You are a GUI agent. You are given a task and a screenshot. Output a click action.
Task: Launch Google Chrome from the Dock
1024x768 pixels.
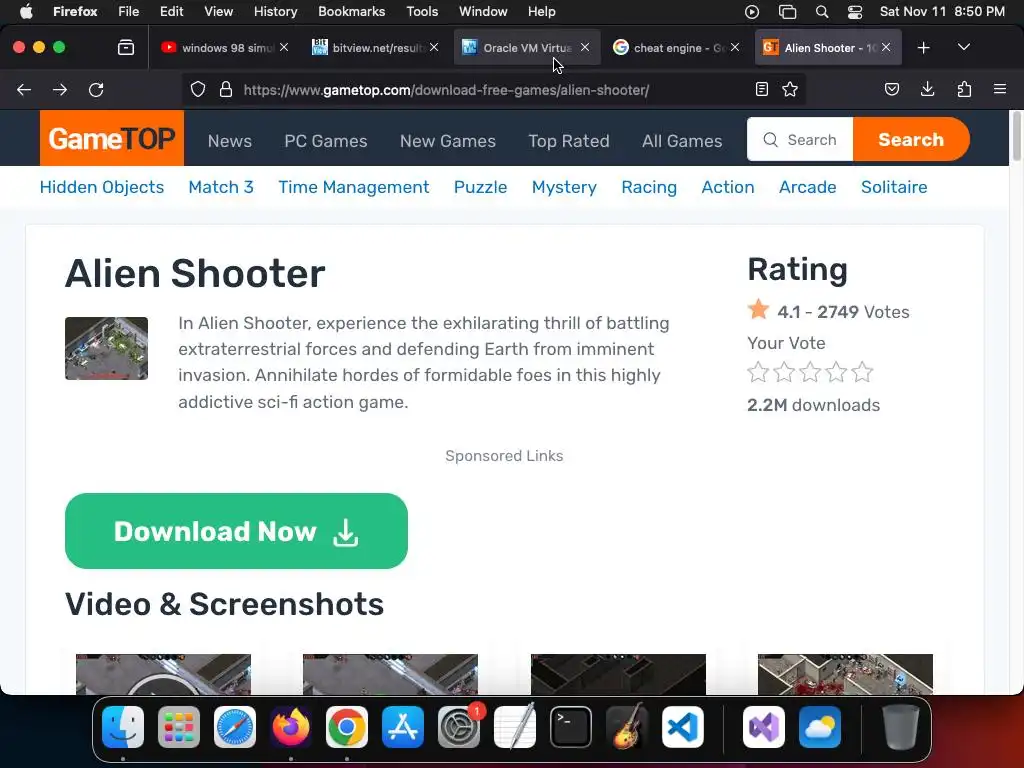coord(347,727)
